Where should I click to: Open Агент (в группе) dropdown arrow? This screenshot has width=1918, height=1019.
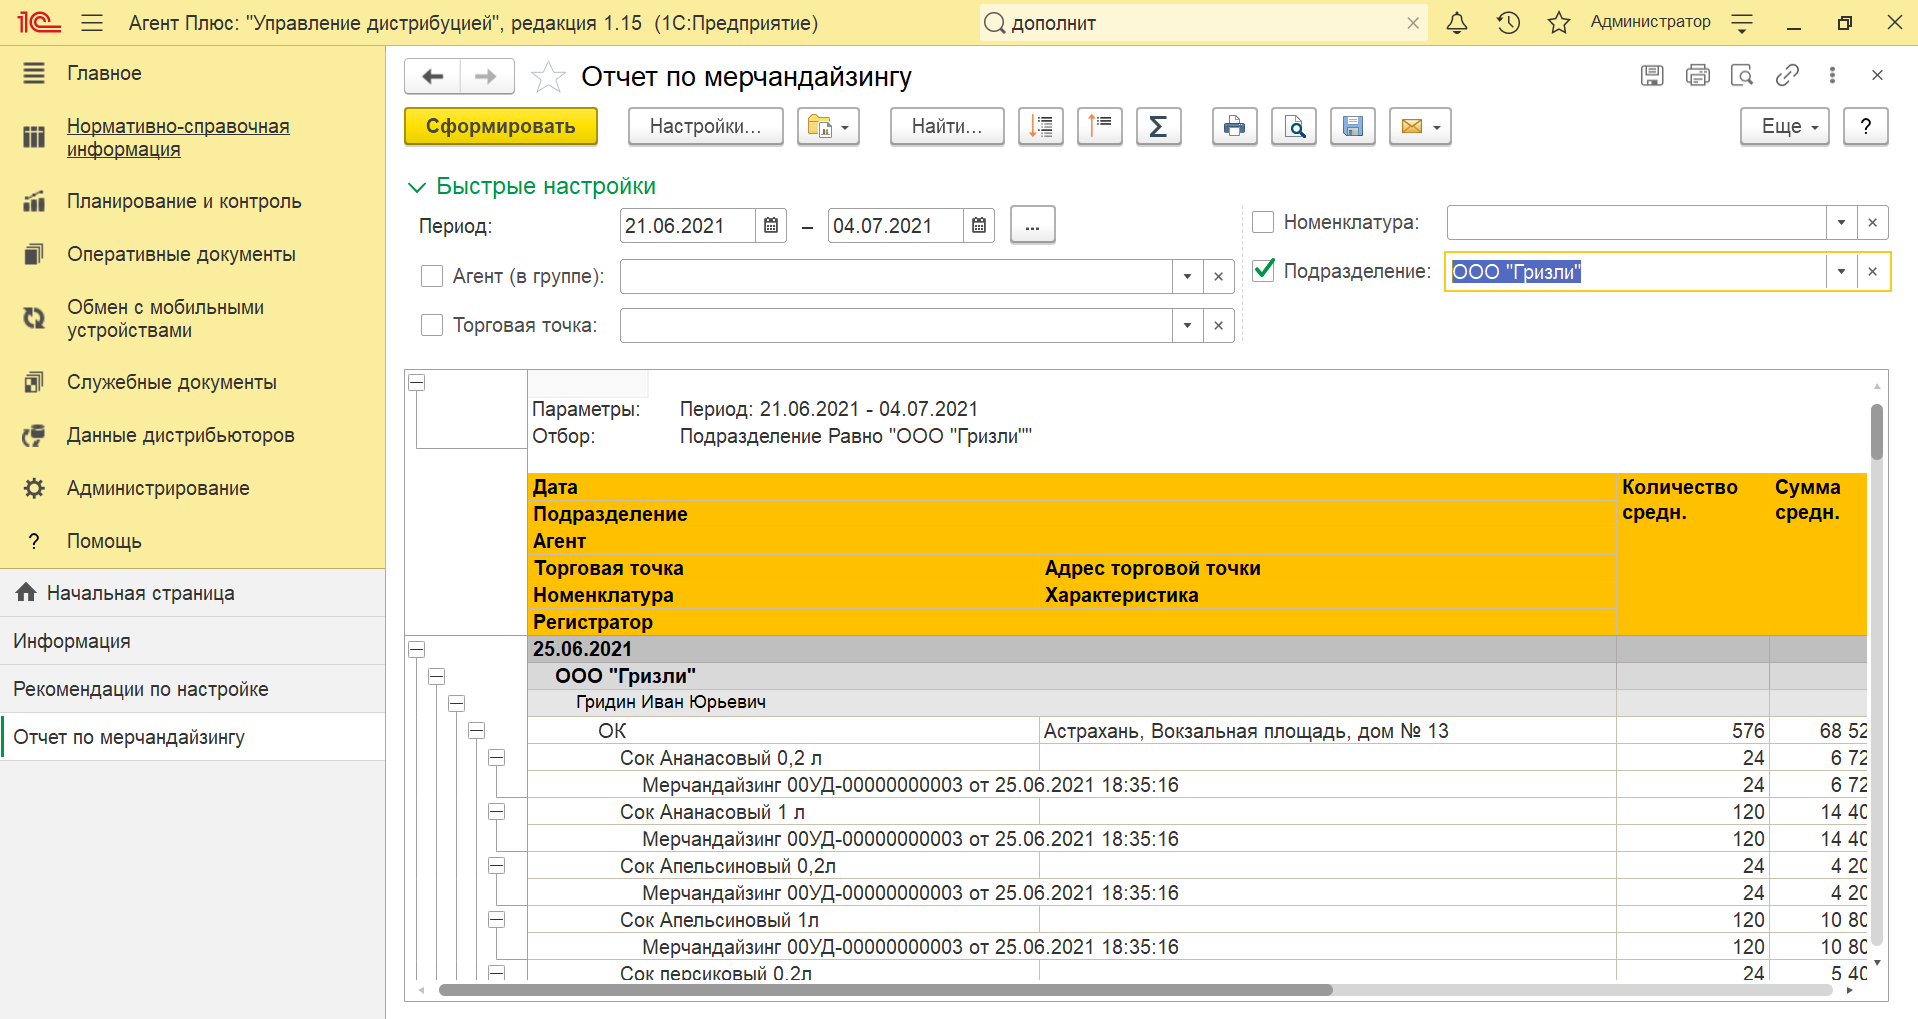tap(1187, 276)
